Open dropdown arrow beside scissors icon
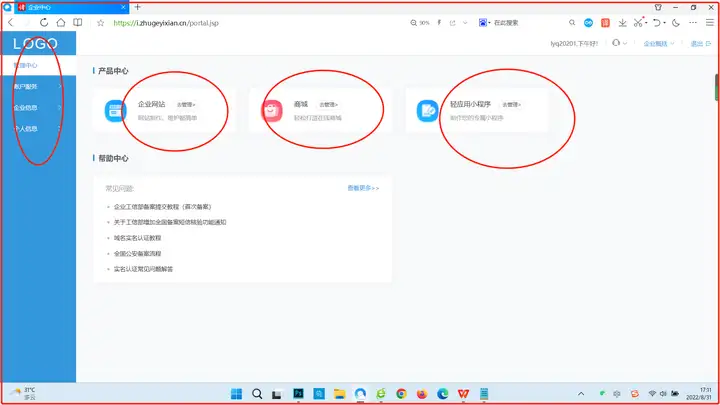Image resolution: width=720 pixels, height=405 pixels. [646, 23]
